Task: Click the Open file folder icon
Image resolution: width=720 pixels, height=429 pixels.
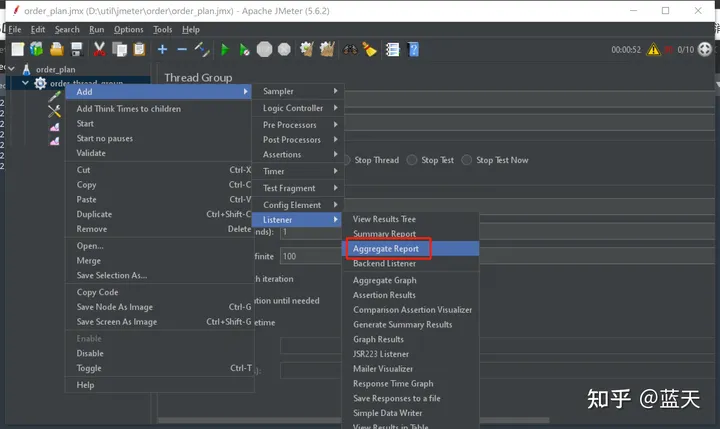Action: point(56,49)
